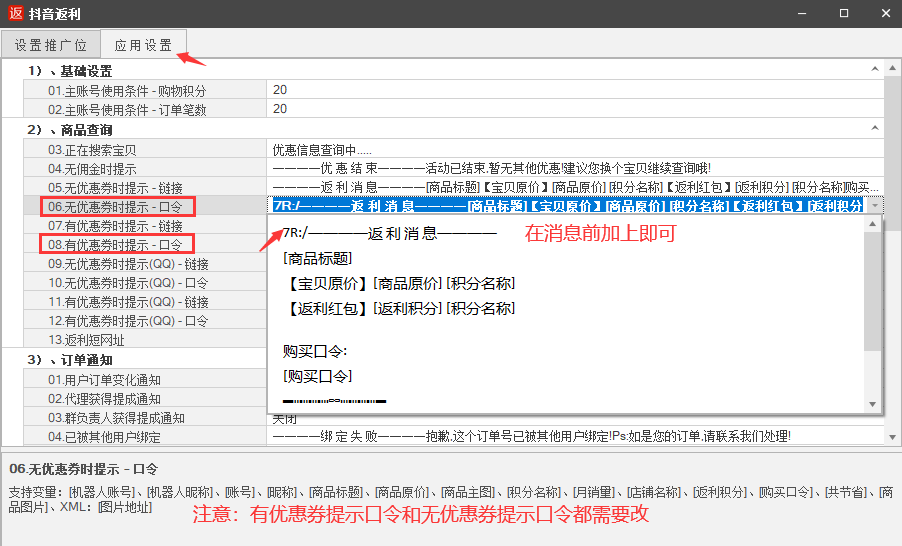This screenshot has height=546, width=902.
Task: Click the 【宝贝原价】 line in popup
Action: tap(400, 283)
